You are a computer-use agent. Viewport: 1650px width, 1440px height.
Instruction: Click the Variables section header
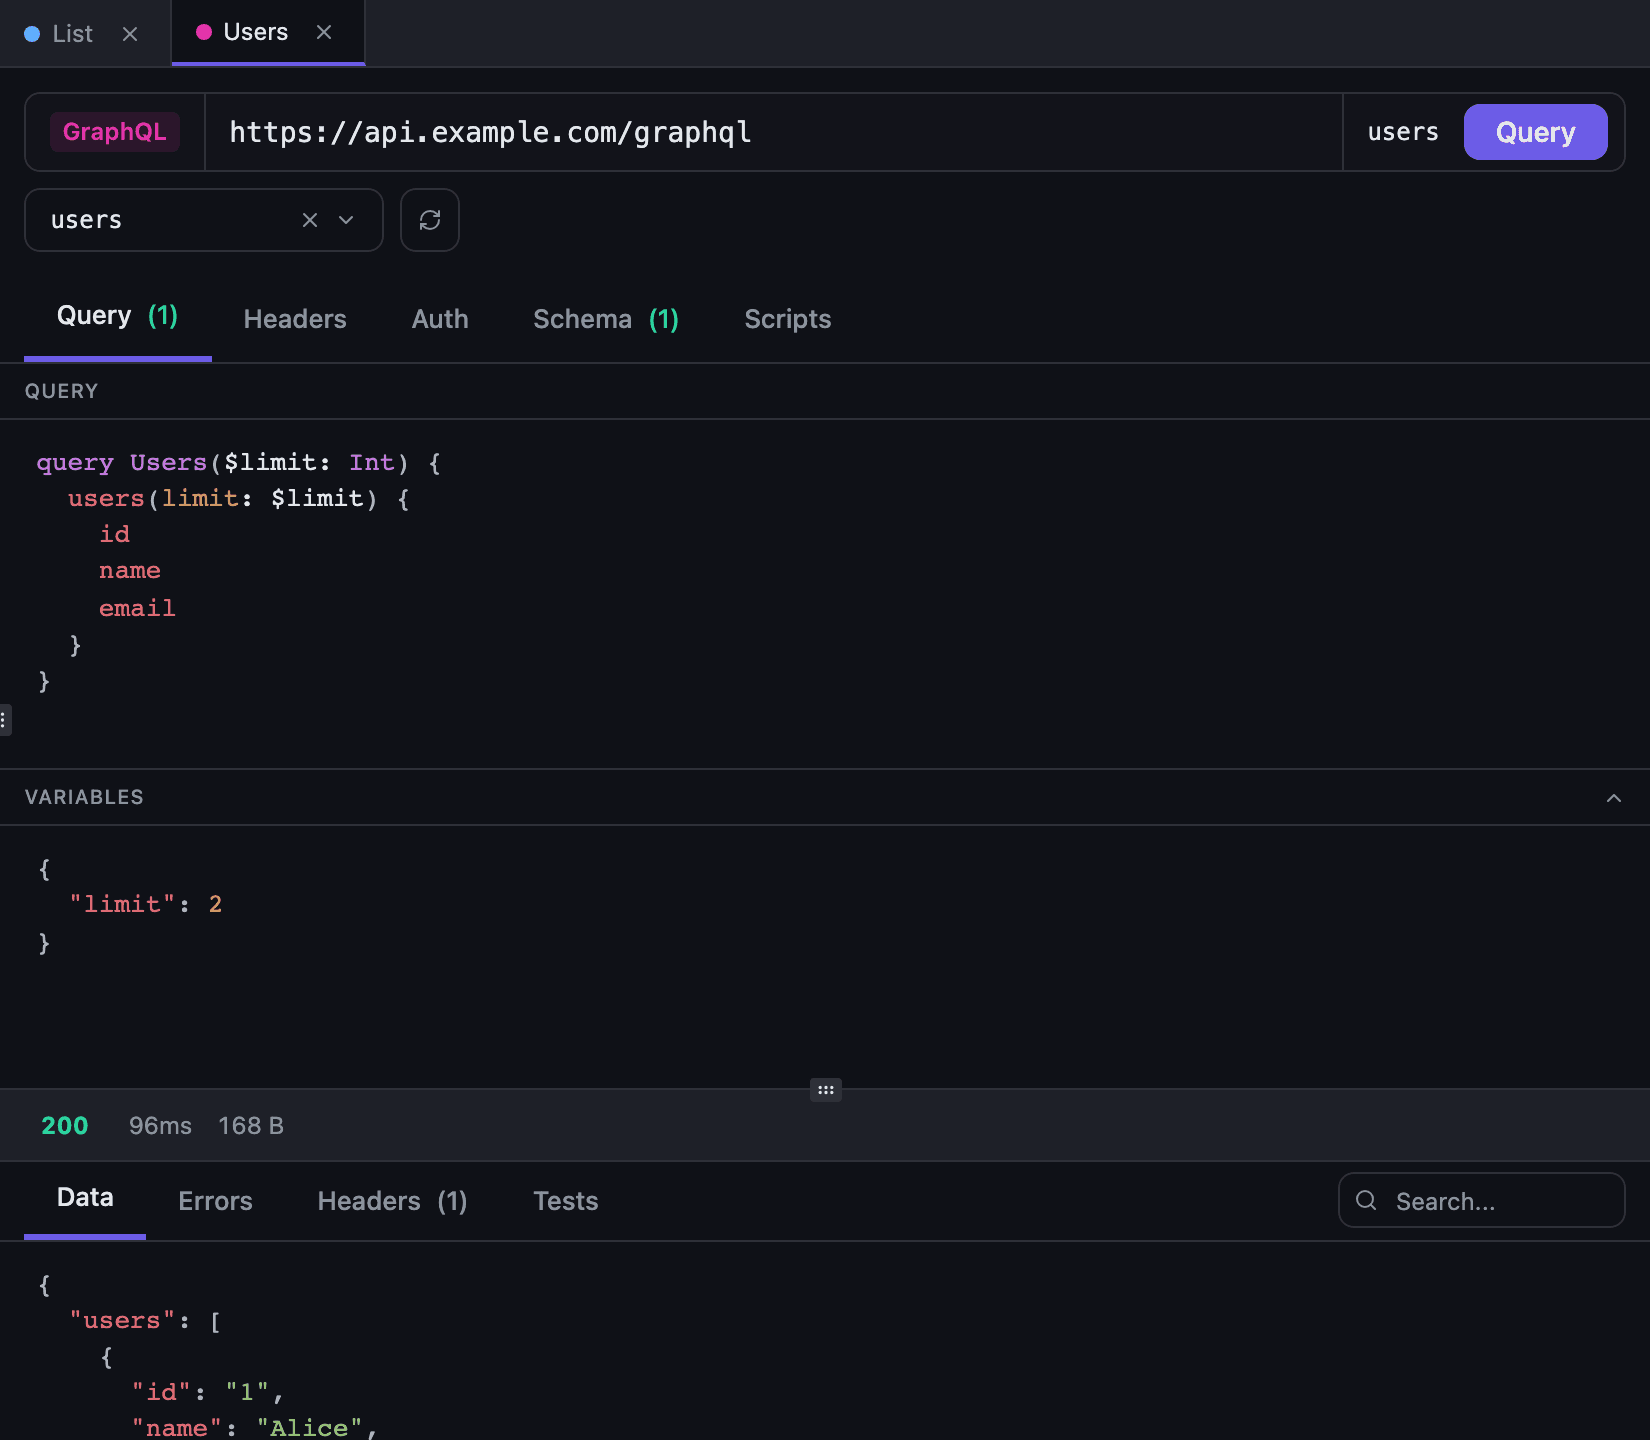[x=825, y=797]
